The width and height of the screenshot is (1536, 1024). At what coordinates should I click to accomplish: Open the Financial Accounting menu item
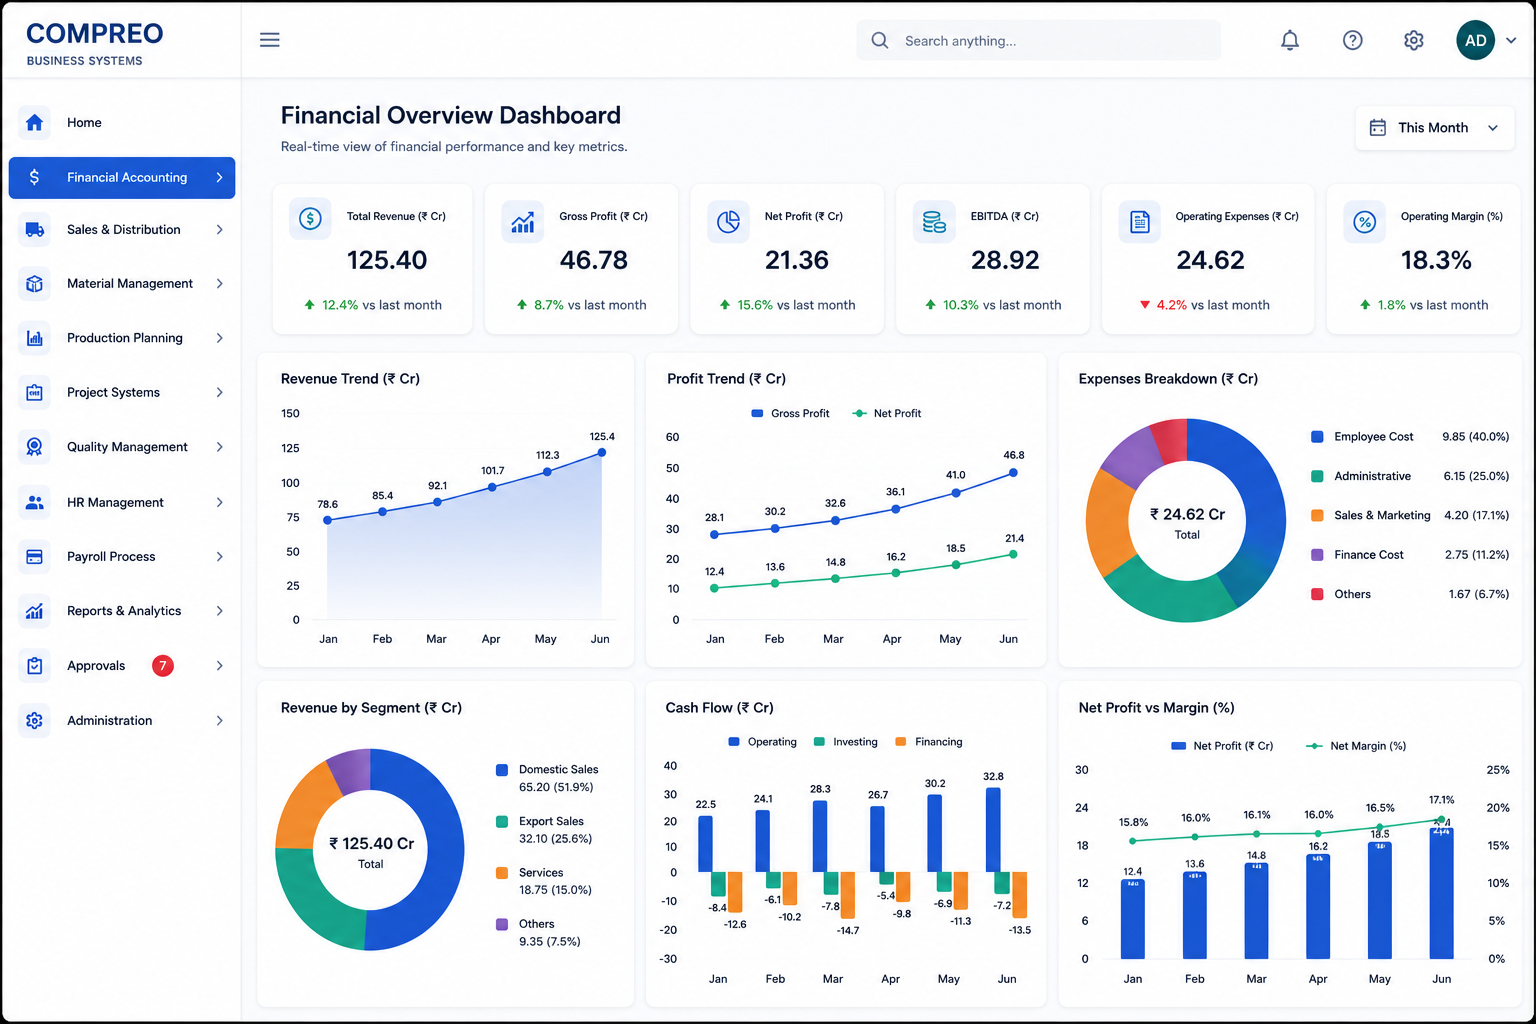(122, 177)
